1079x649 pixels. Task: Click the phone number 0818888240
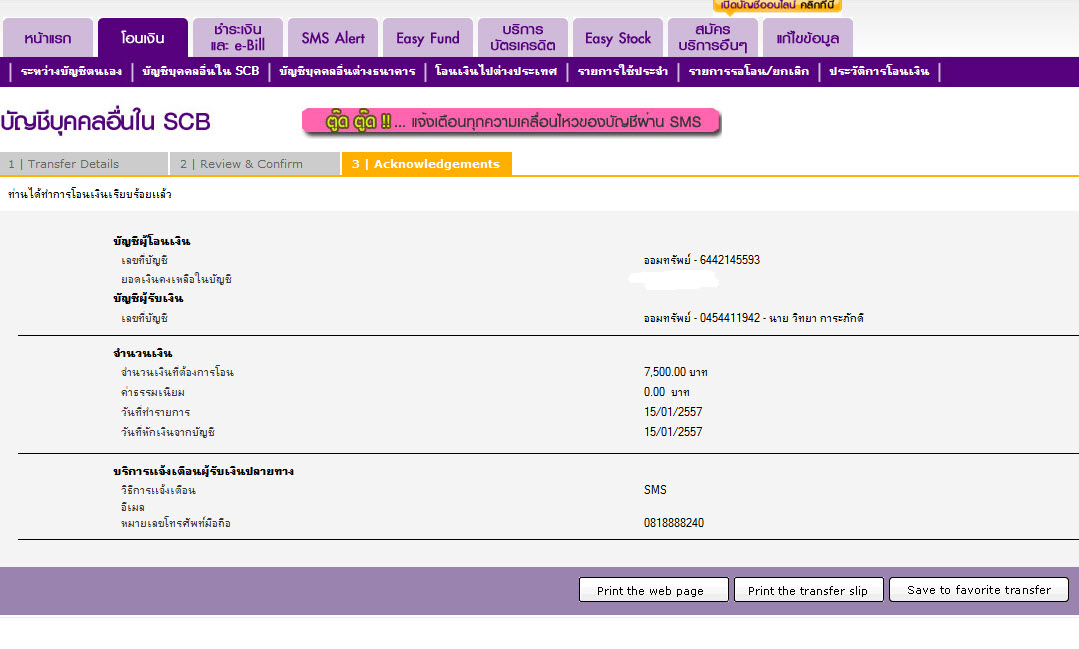[x=674, y=523]
